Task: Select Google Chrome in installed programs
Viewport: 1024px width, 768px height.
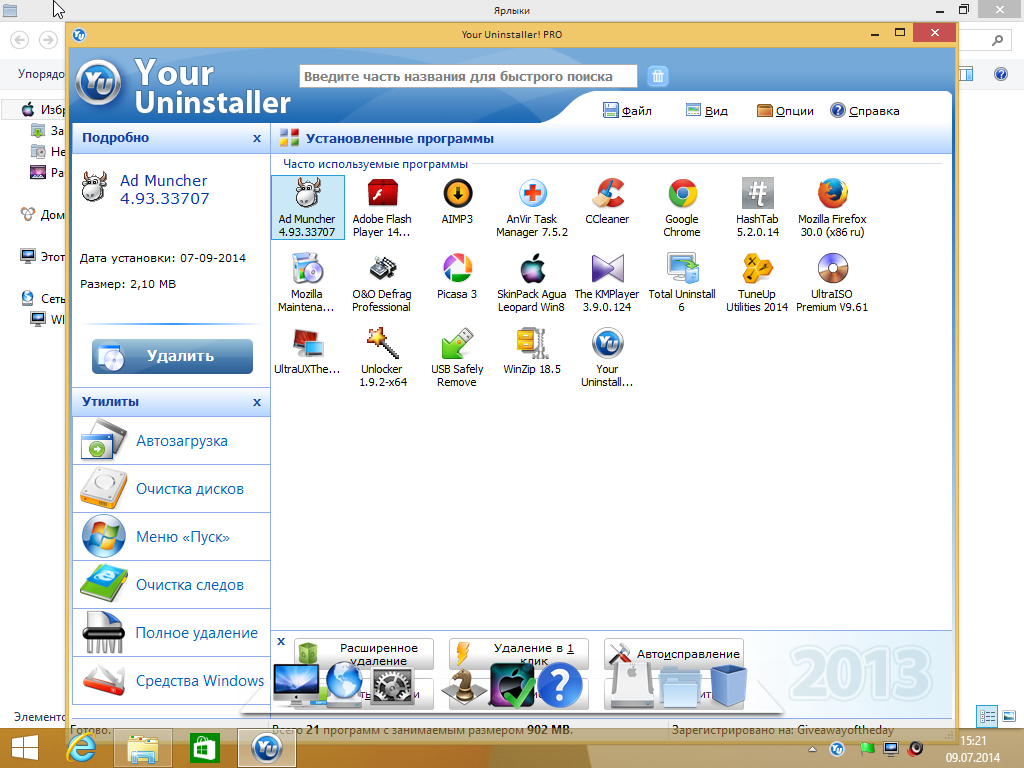Action: coord(682,208)
